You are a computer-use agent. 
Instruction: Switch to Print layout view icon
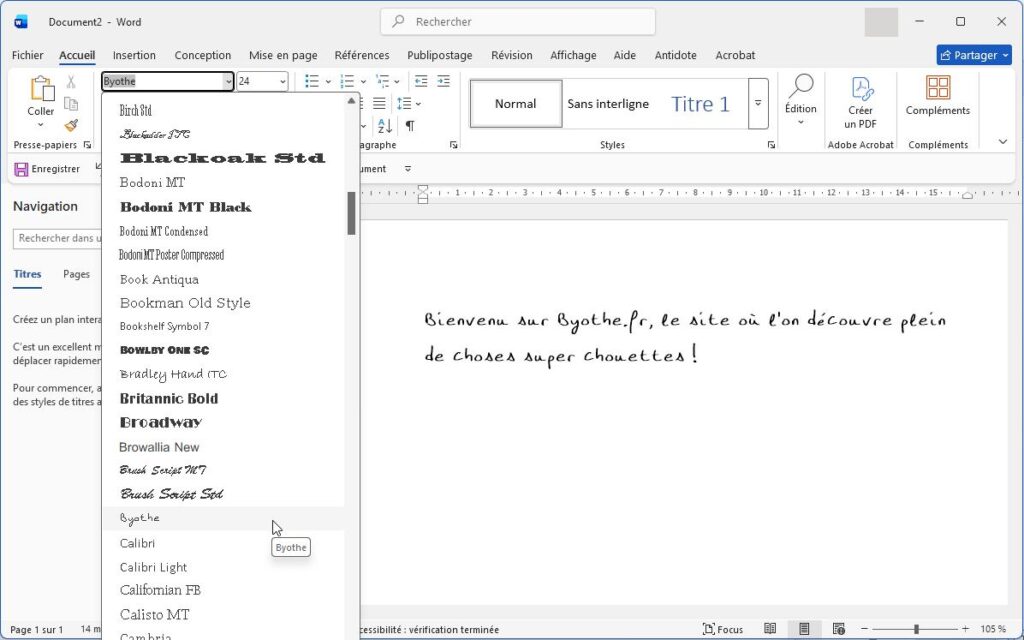[x=804, y=629]
